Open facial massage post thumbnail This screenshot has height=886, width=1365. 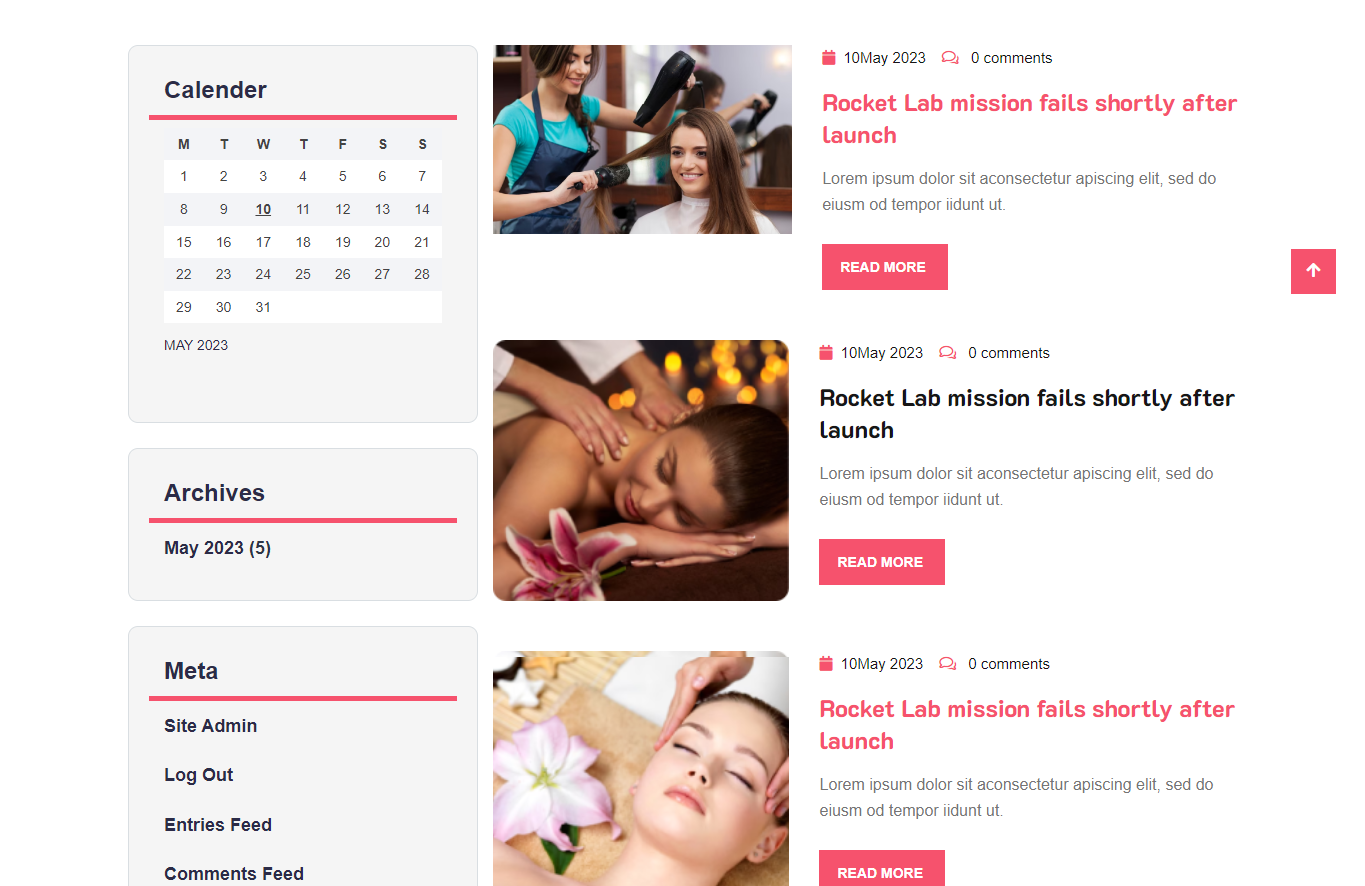[641, 768]
